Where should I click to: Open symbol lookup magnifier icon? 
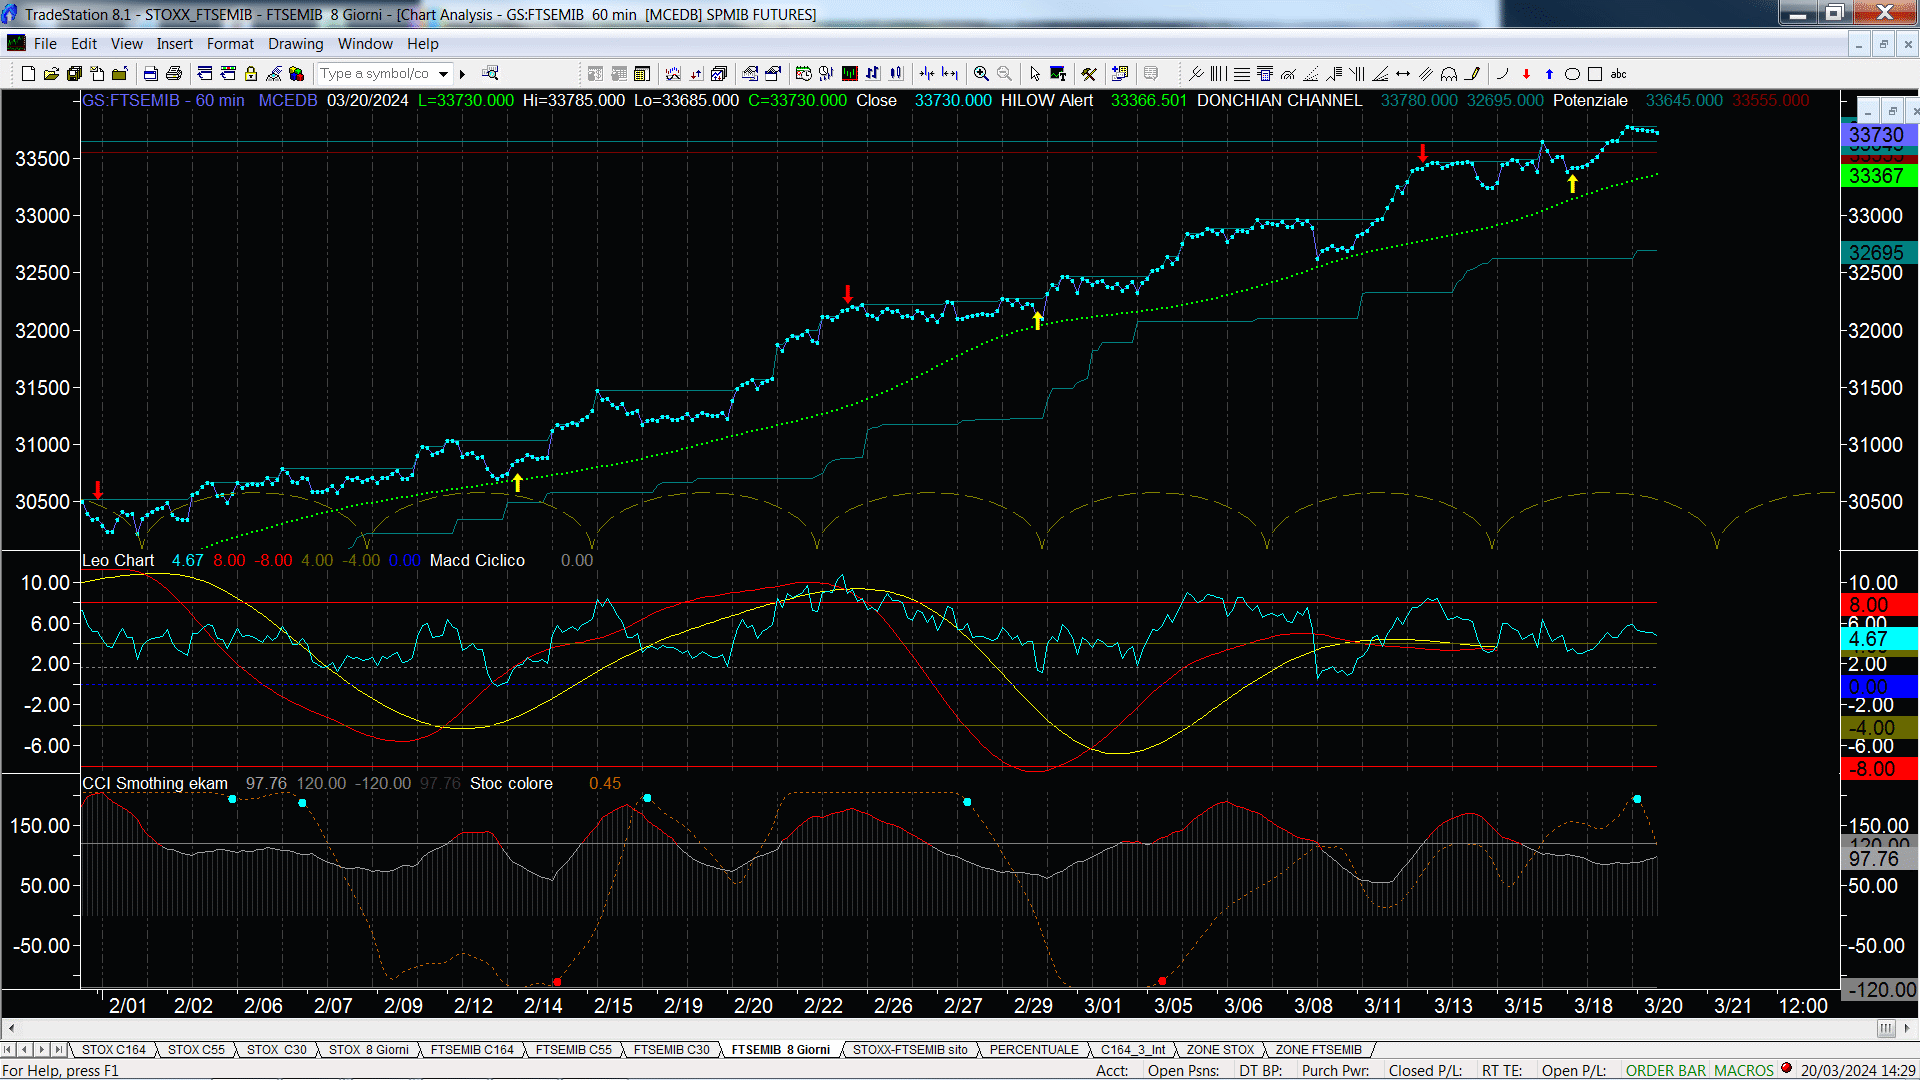(x=490, y=74)
